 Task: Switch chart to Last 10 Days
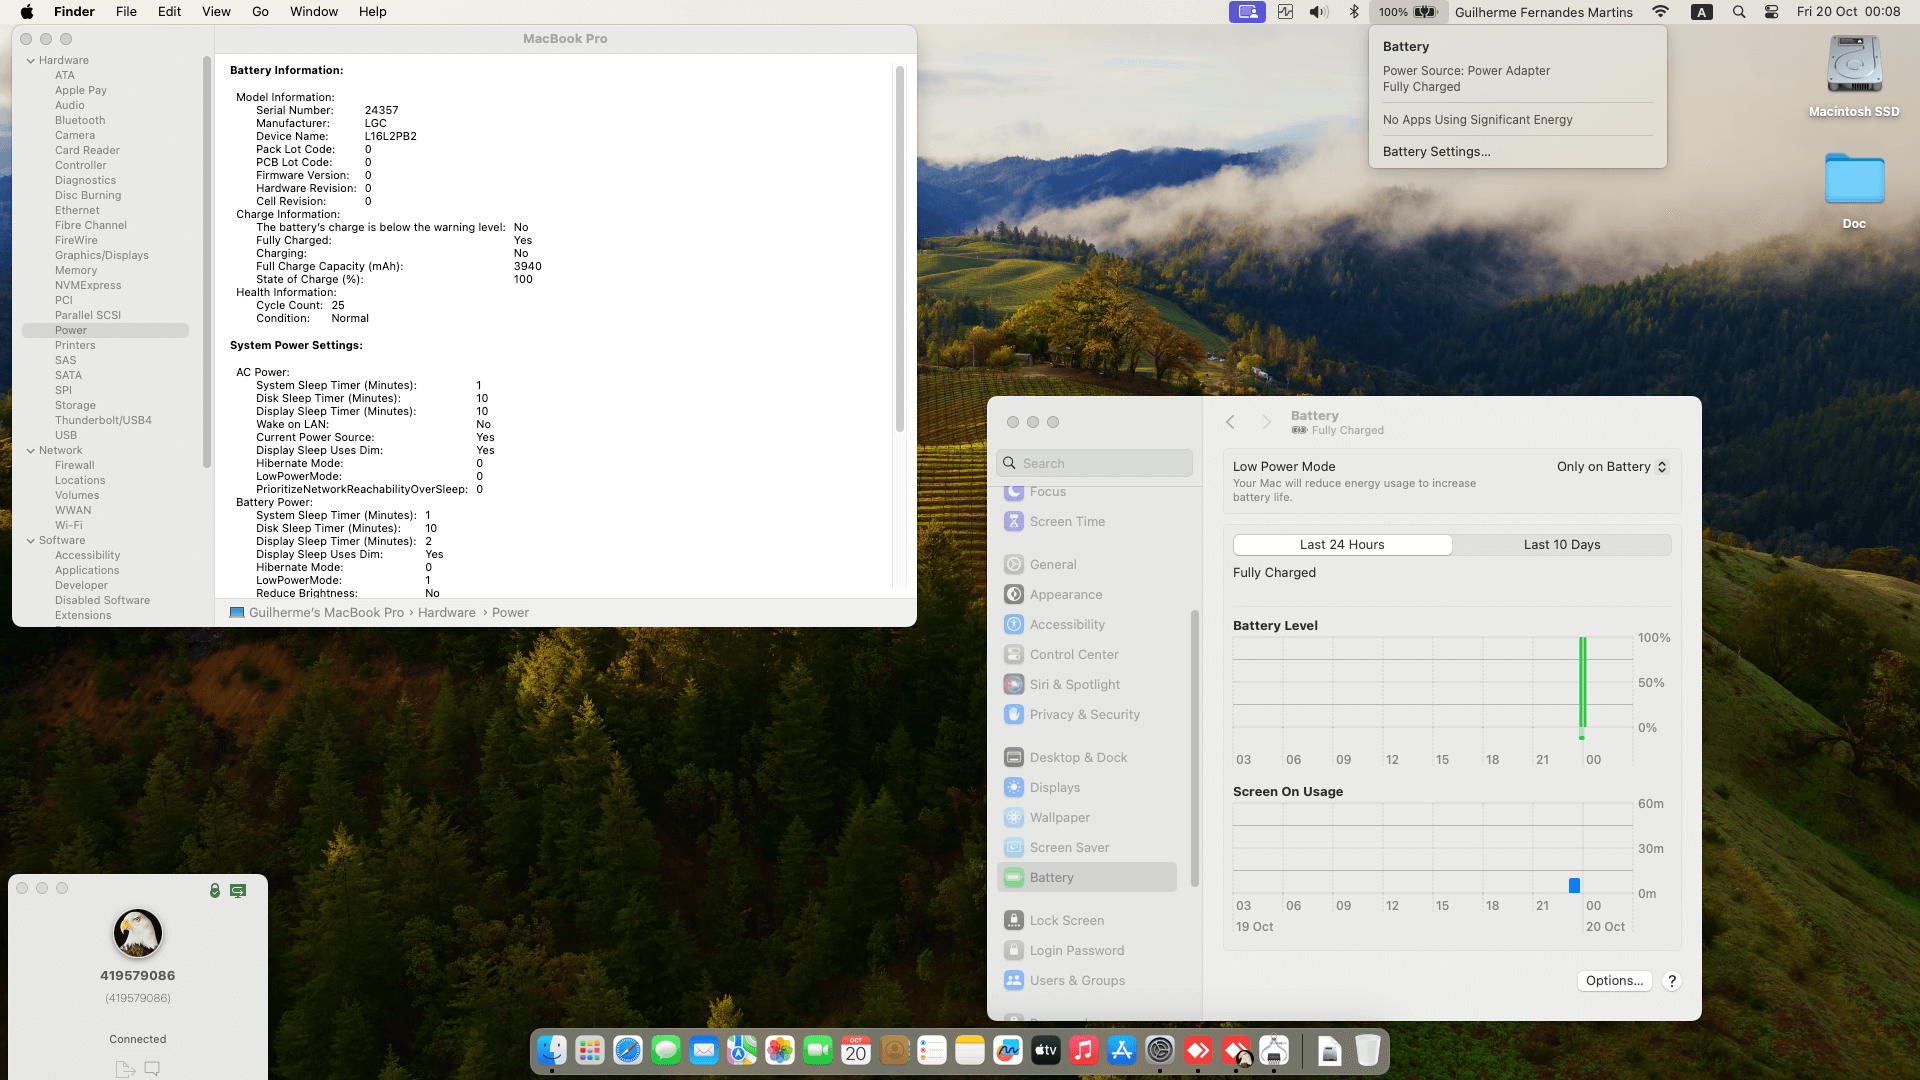click(x=1561, y=545)
